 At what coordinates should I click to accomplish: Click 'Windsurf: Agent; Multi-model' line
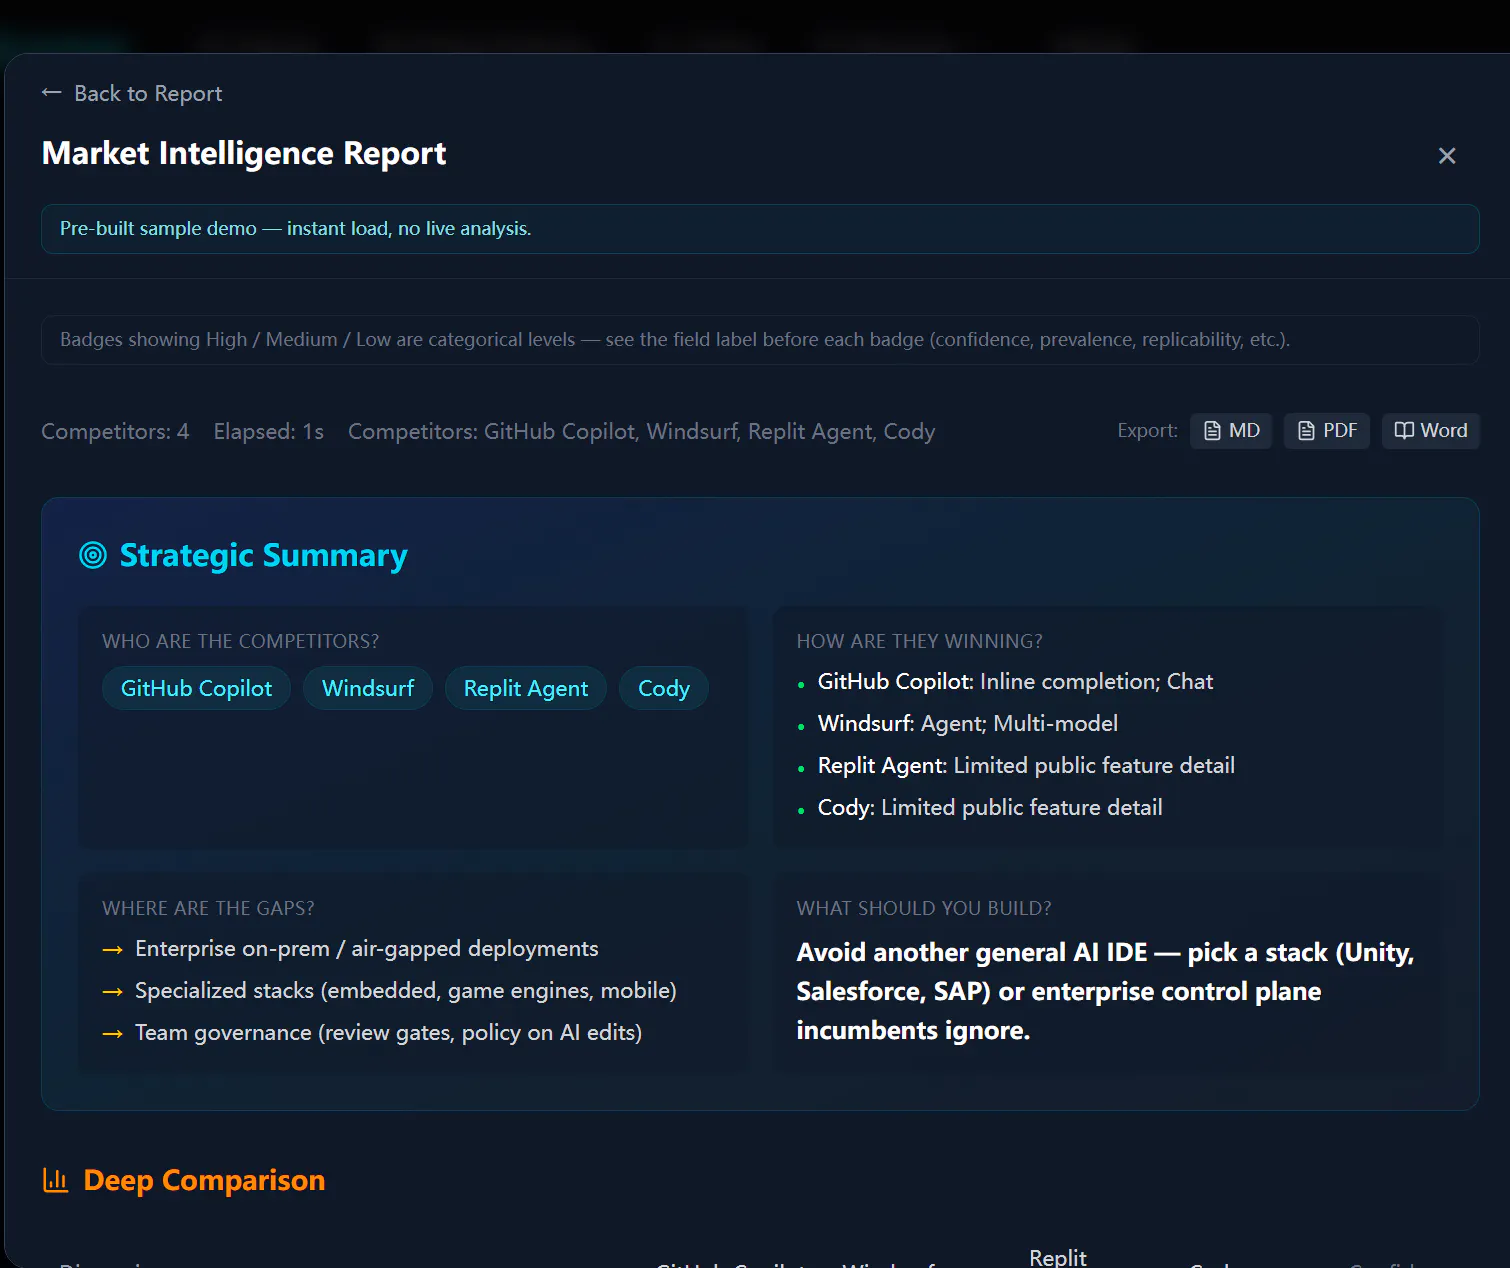[968, 723]
